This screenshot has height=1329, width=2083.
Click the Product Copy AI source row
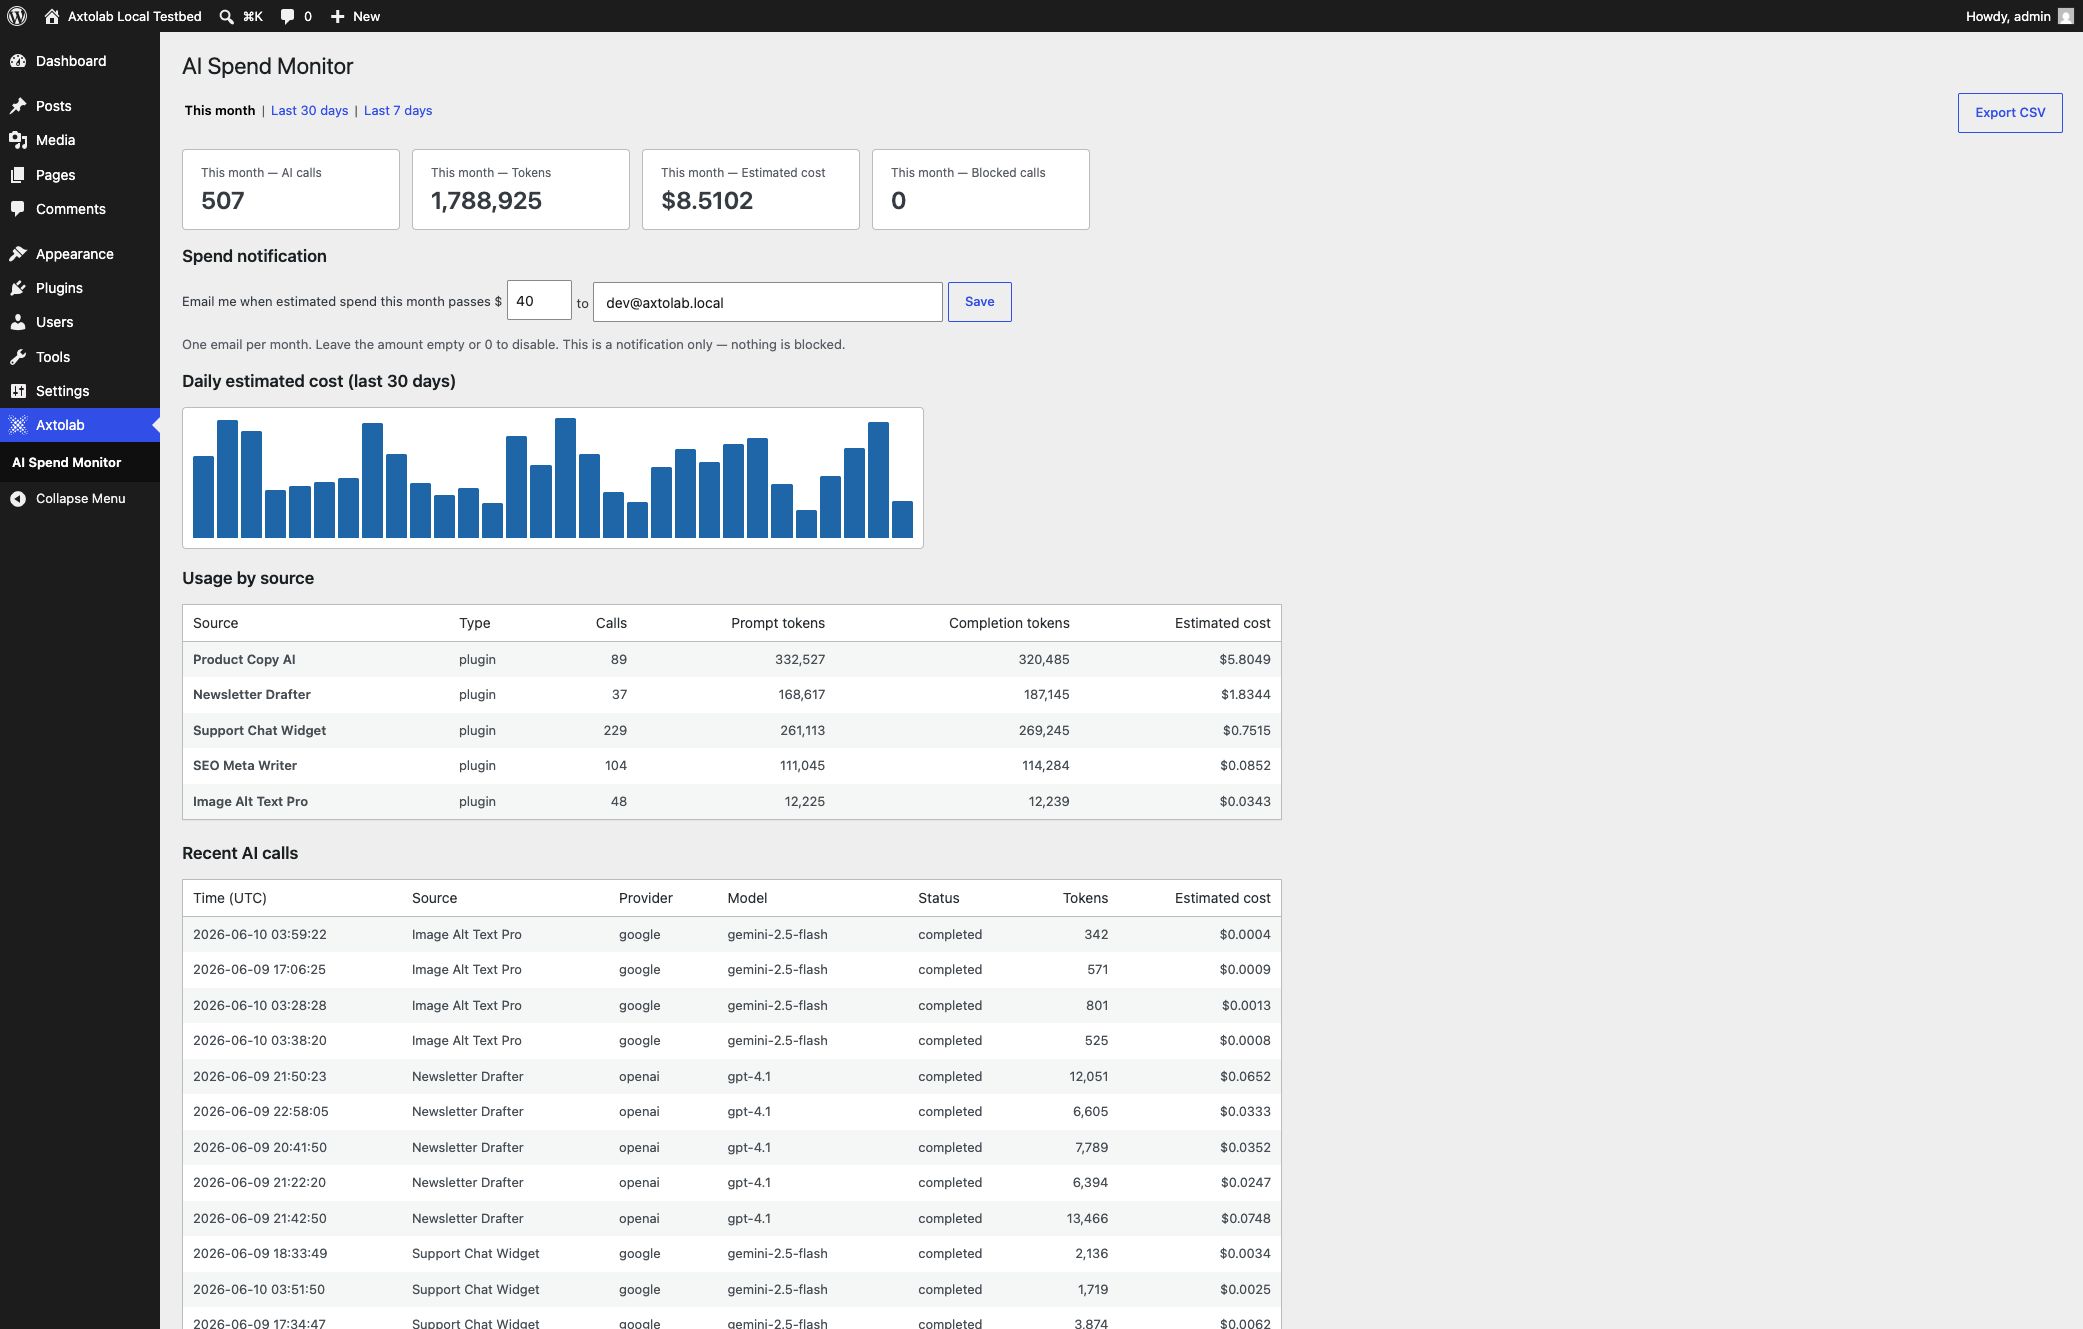tap(732, 659)
